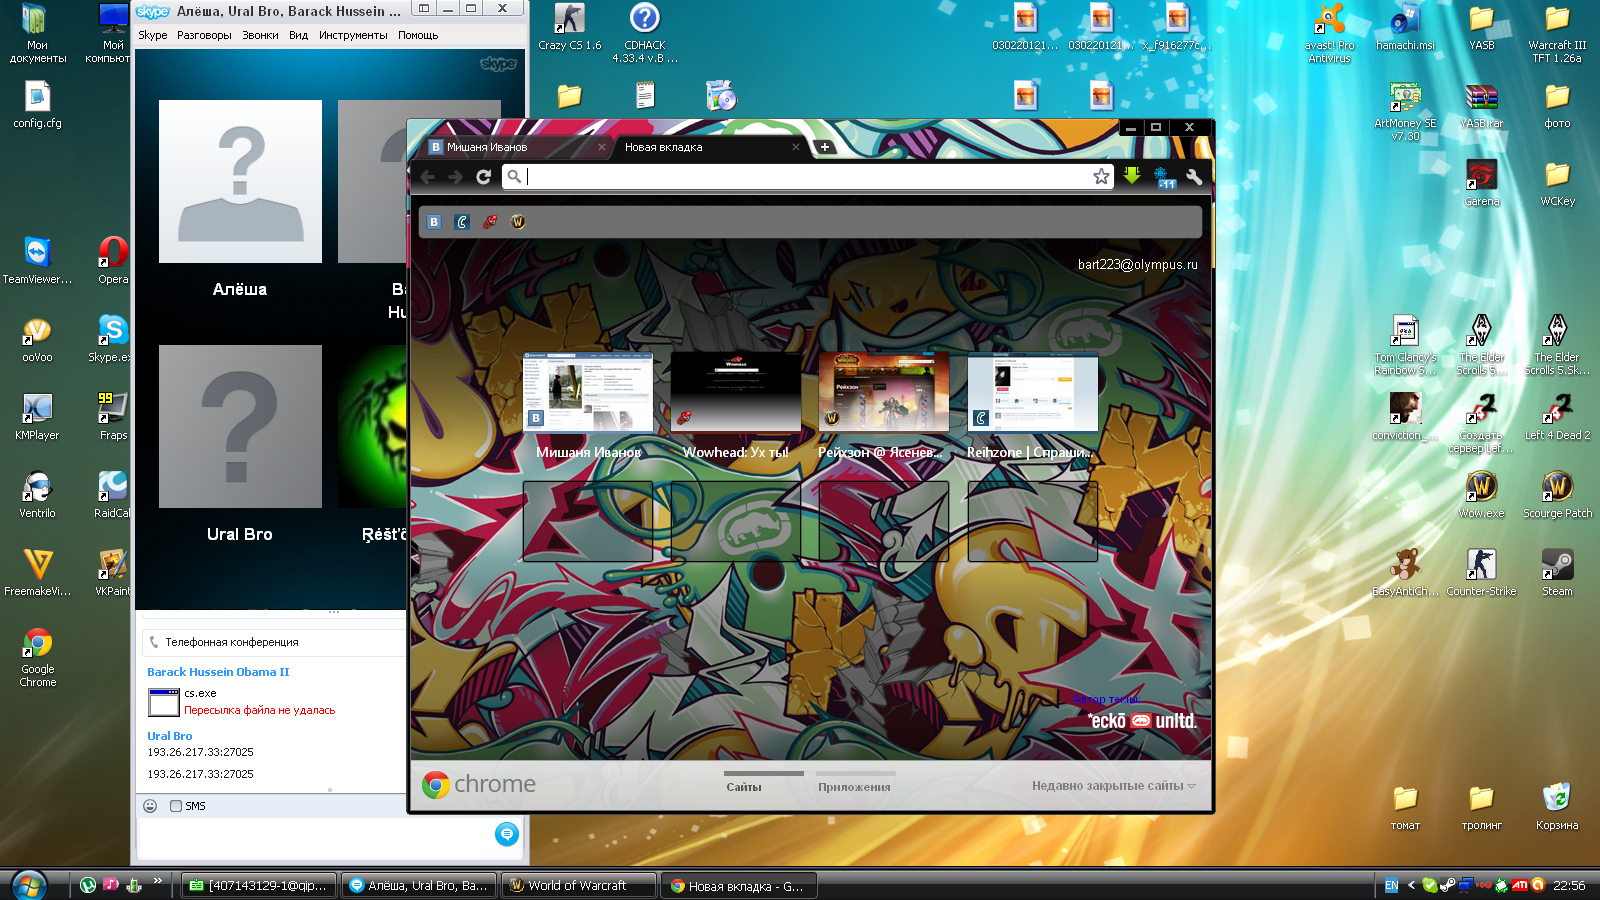Open the Steam desktop shortcut
This screenshot has width=1600, height=900.
1557,573
